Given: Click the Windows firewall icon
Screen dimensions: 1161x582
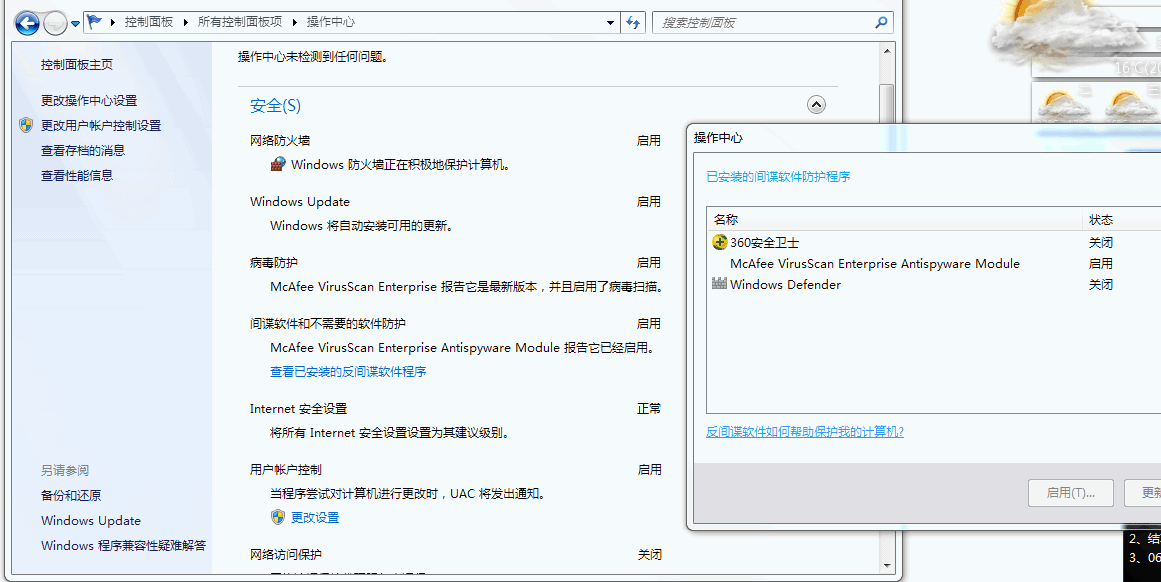Looking at the screenshot, I should (278, 164).
